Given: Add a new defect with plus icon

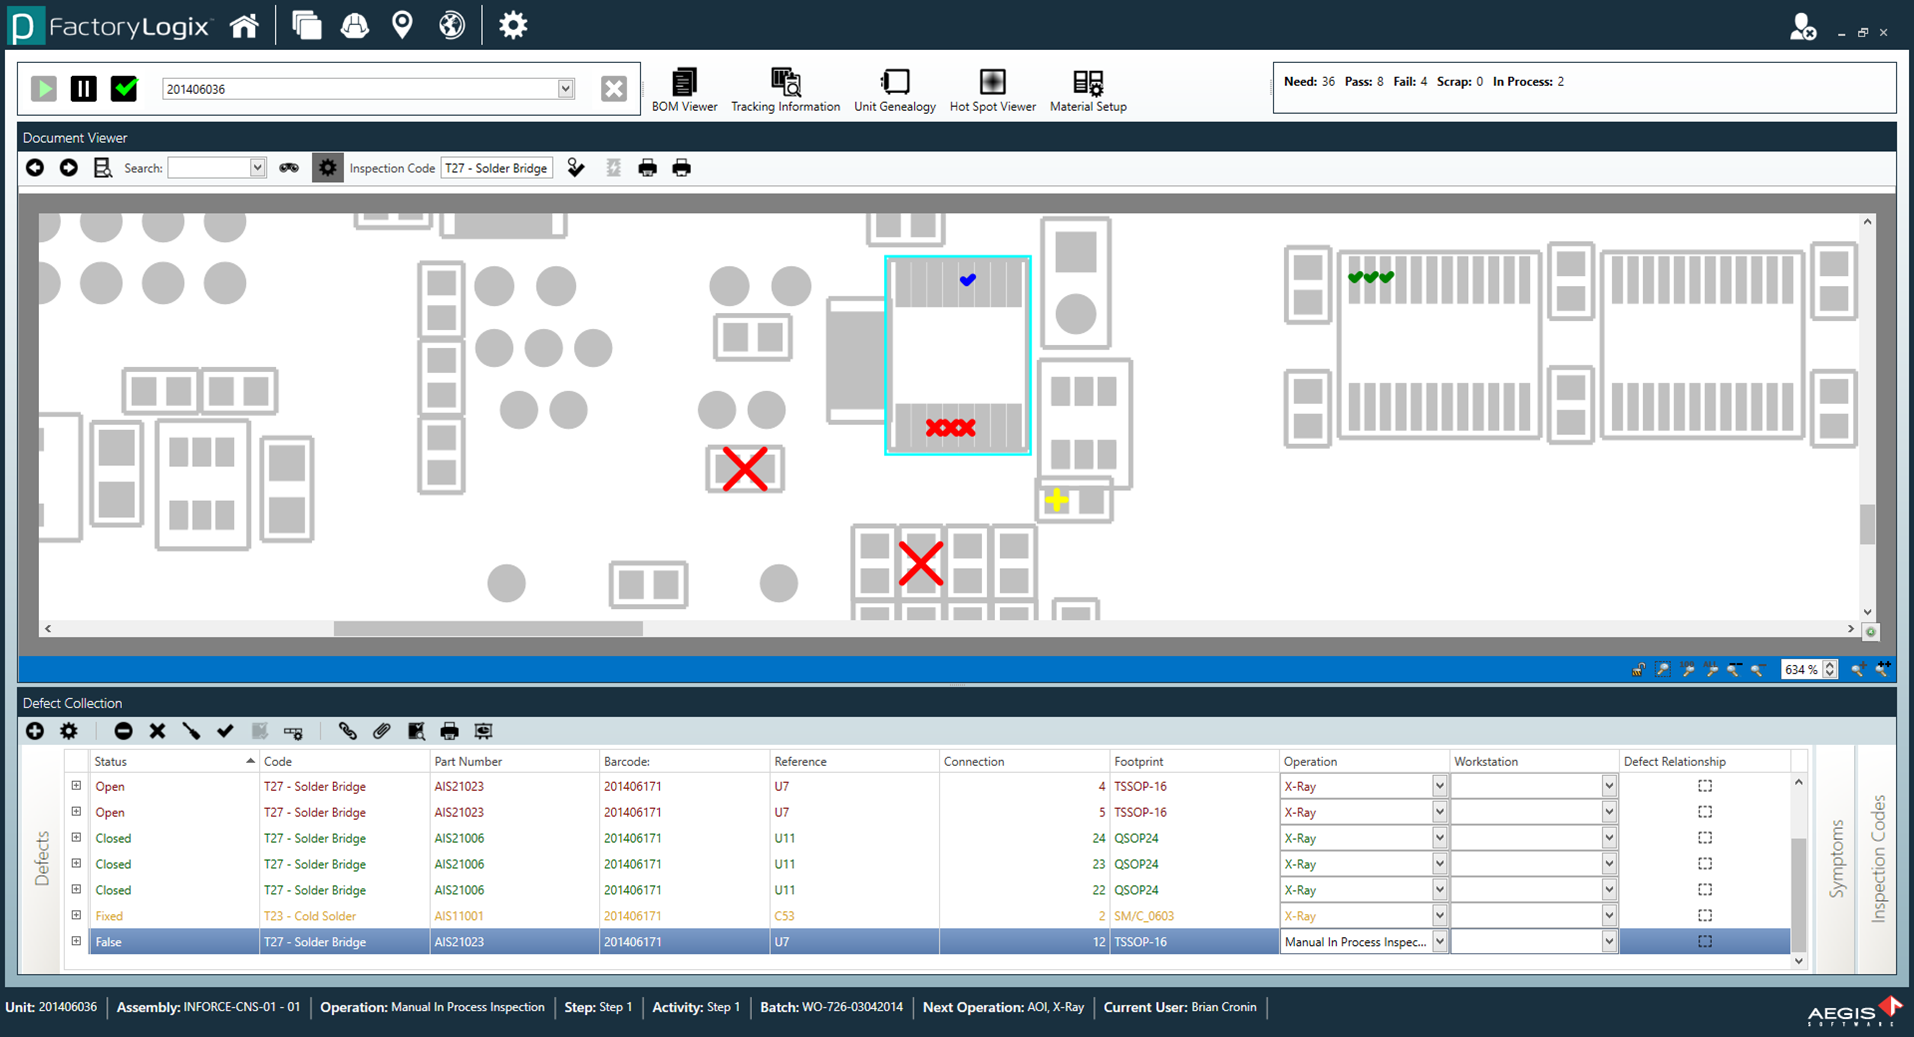Looking at the screenshot, I should 35,731.
